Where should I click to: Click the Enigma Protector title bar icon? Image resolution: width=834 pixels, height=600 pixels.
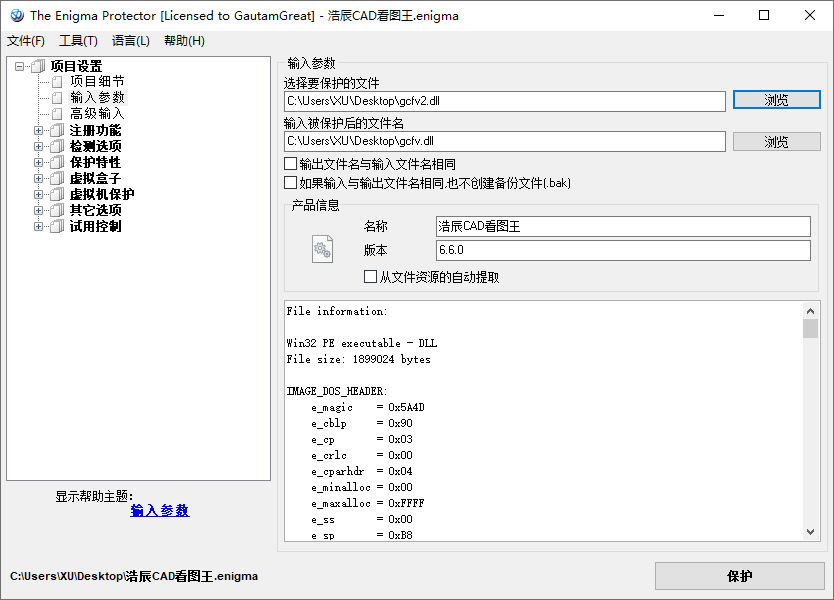(16, 15)
